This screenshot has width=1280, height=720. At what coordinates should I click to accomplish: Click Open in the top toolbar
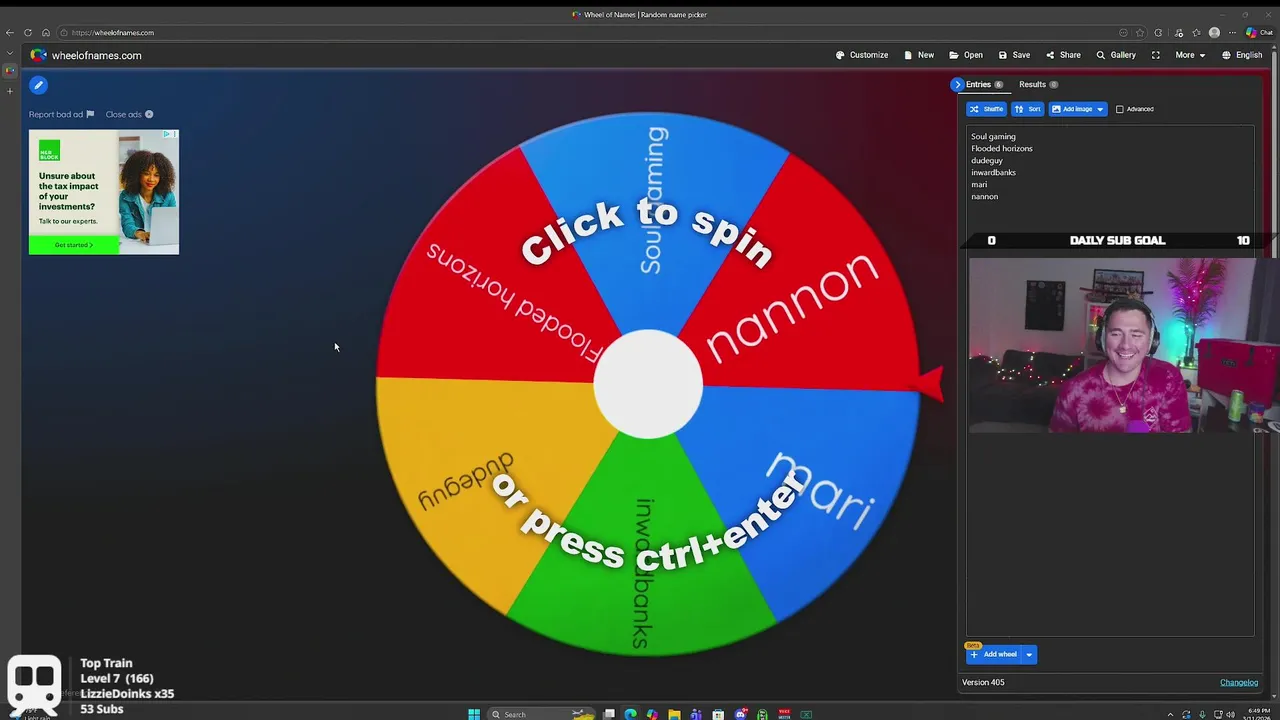pyautogui.click(x=966, y=55)
